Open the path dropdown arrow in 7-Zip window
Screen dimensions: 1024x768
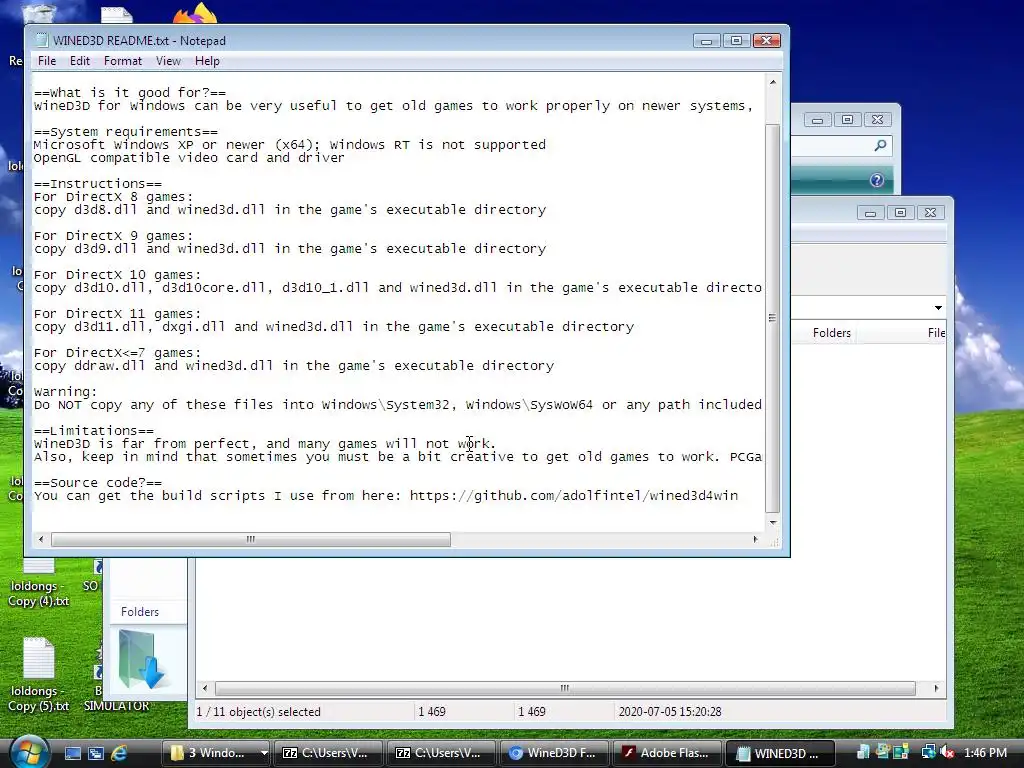(x=938, y=308)
